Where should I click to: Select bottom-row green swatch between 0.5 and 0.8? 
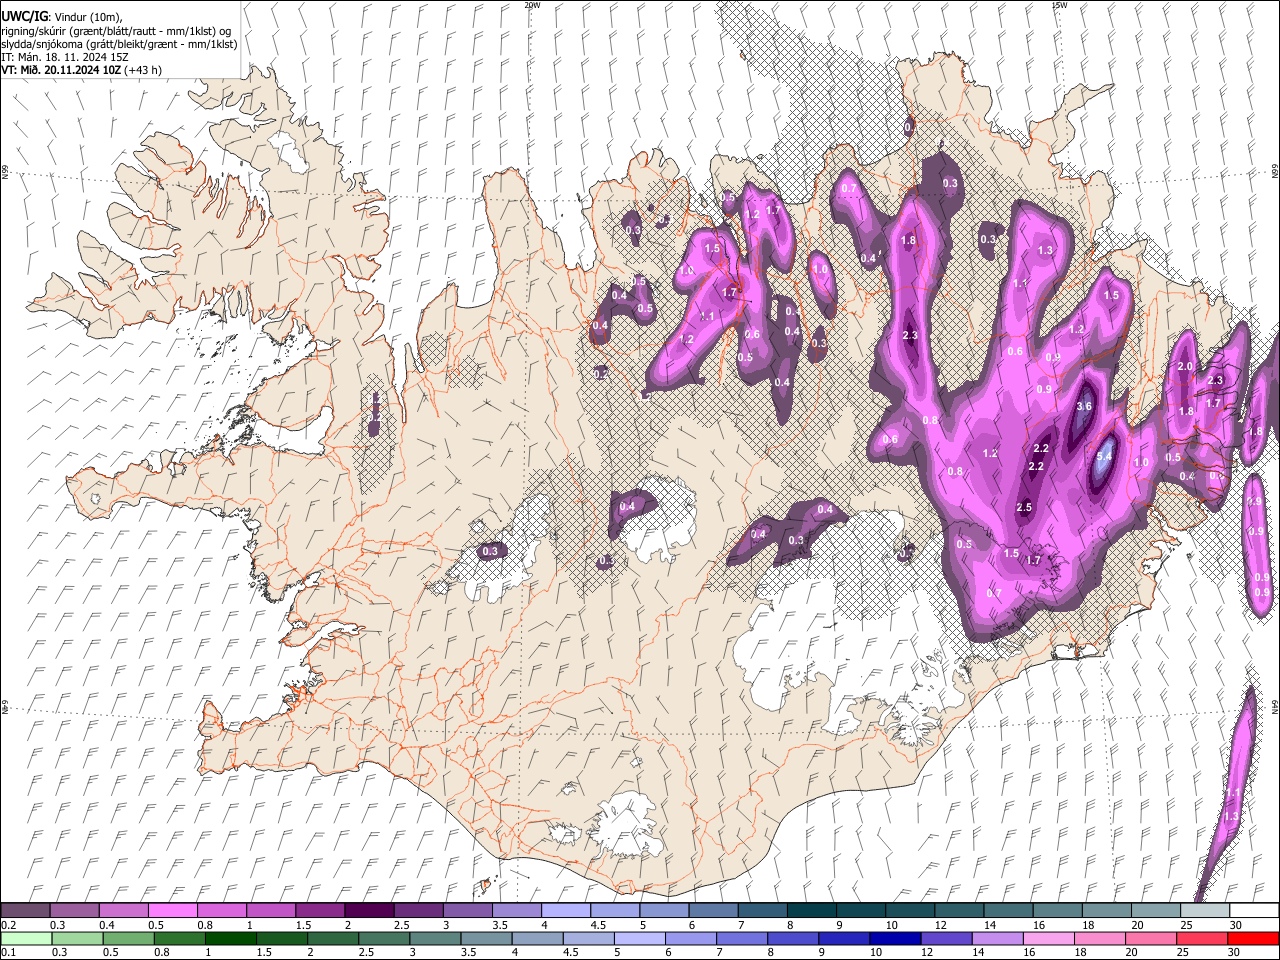click(129, 938)
